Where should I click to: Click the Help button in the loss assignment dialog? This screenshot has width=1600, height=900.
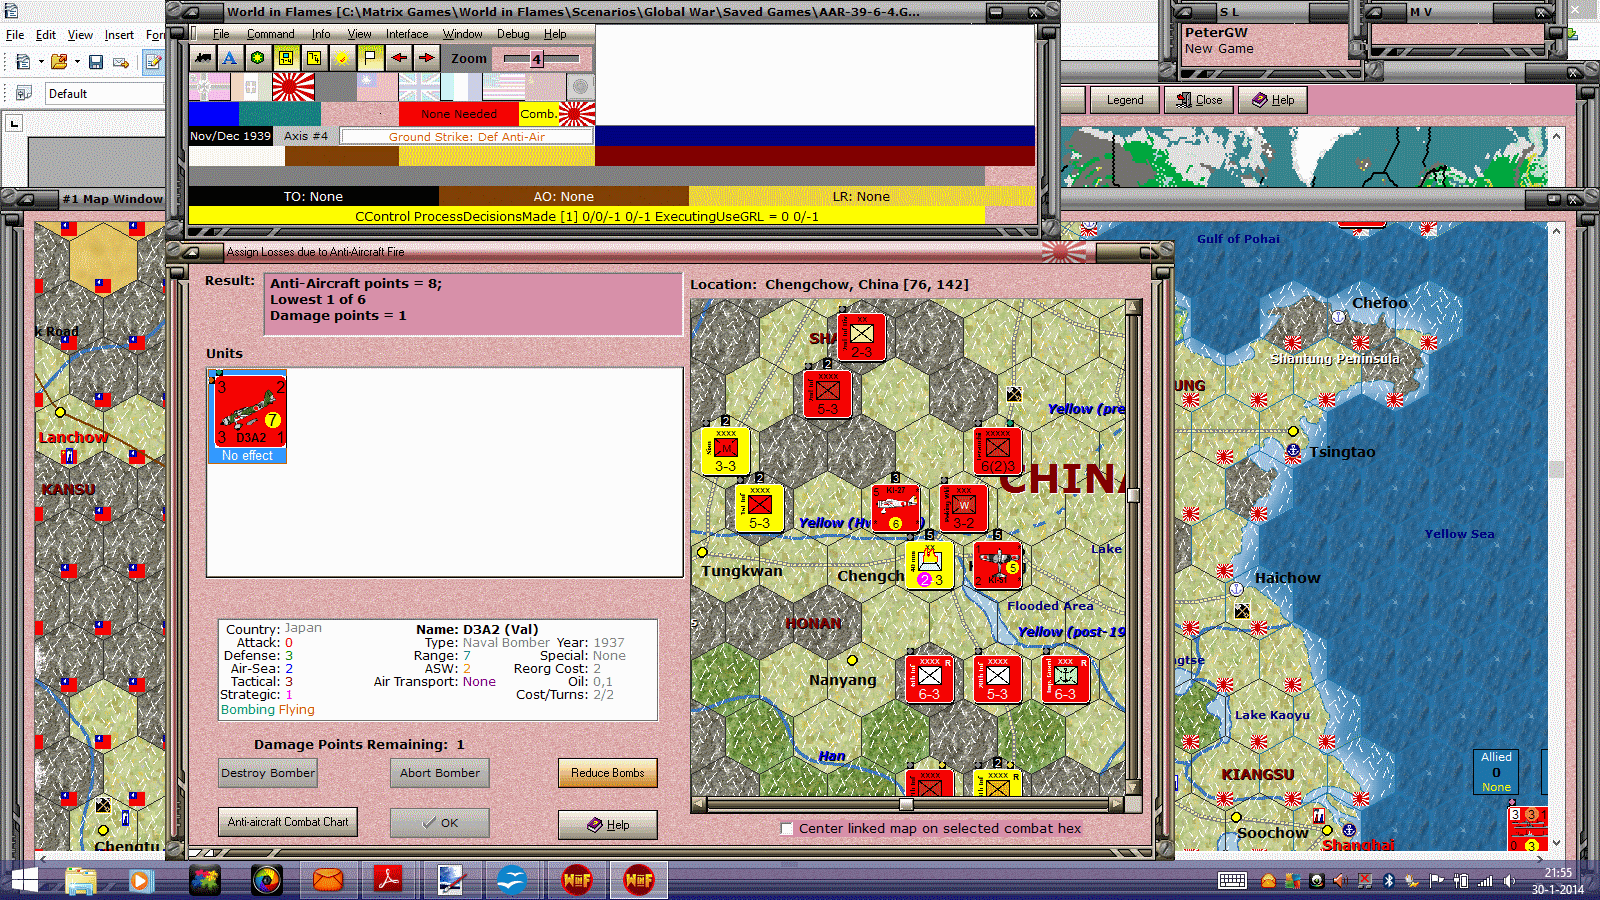608,825
